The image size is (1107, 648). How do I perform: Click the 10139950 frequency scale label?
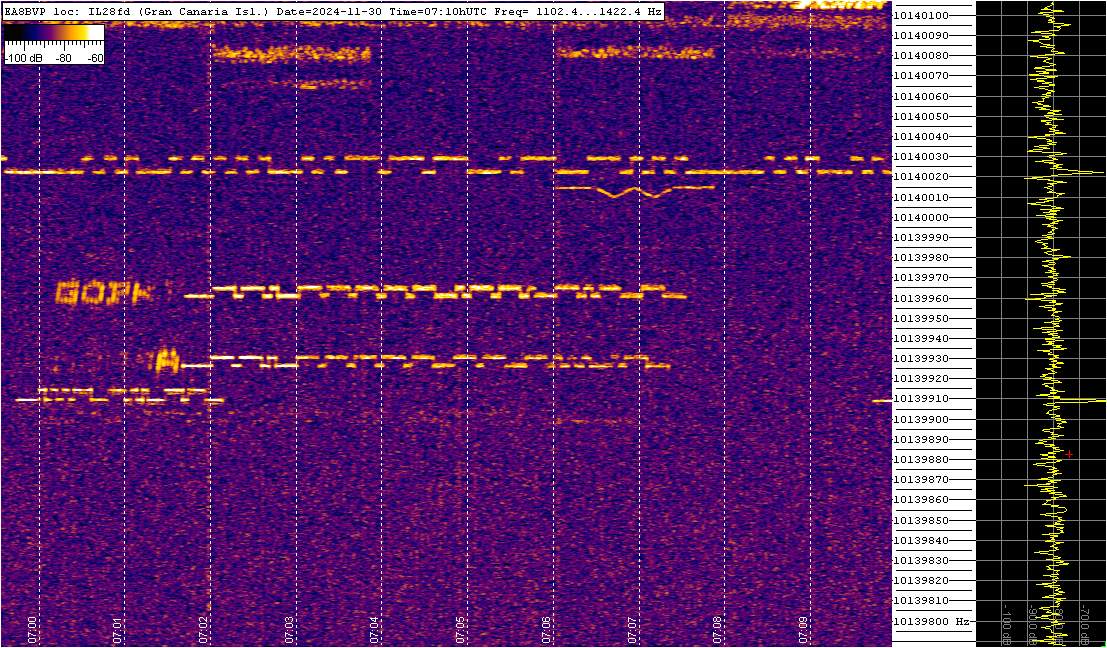tap(920, 318)
